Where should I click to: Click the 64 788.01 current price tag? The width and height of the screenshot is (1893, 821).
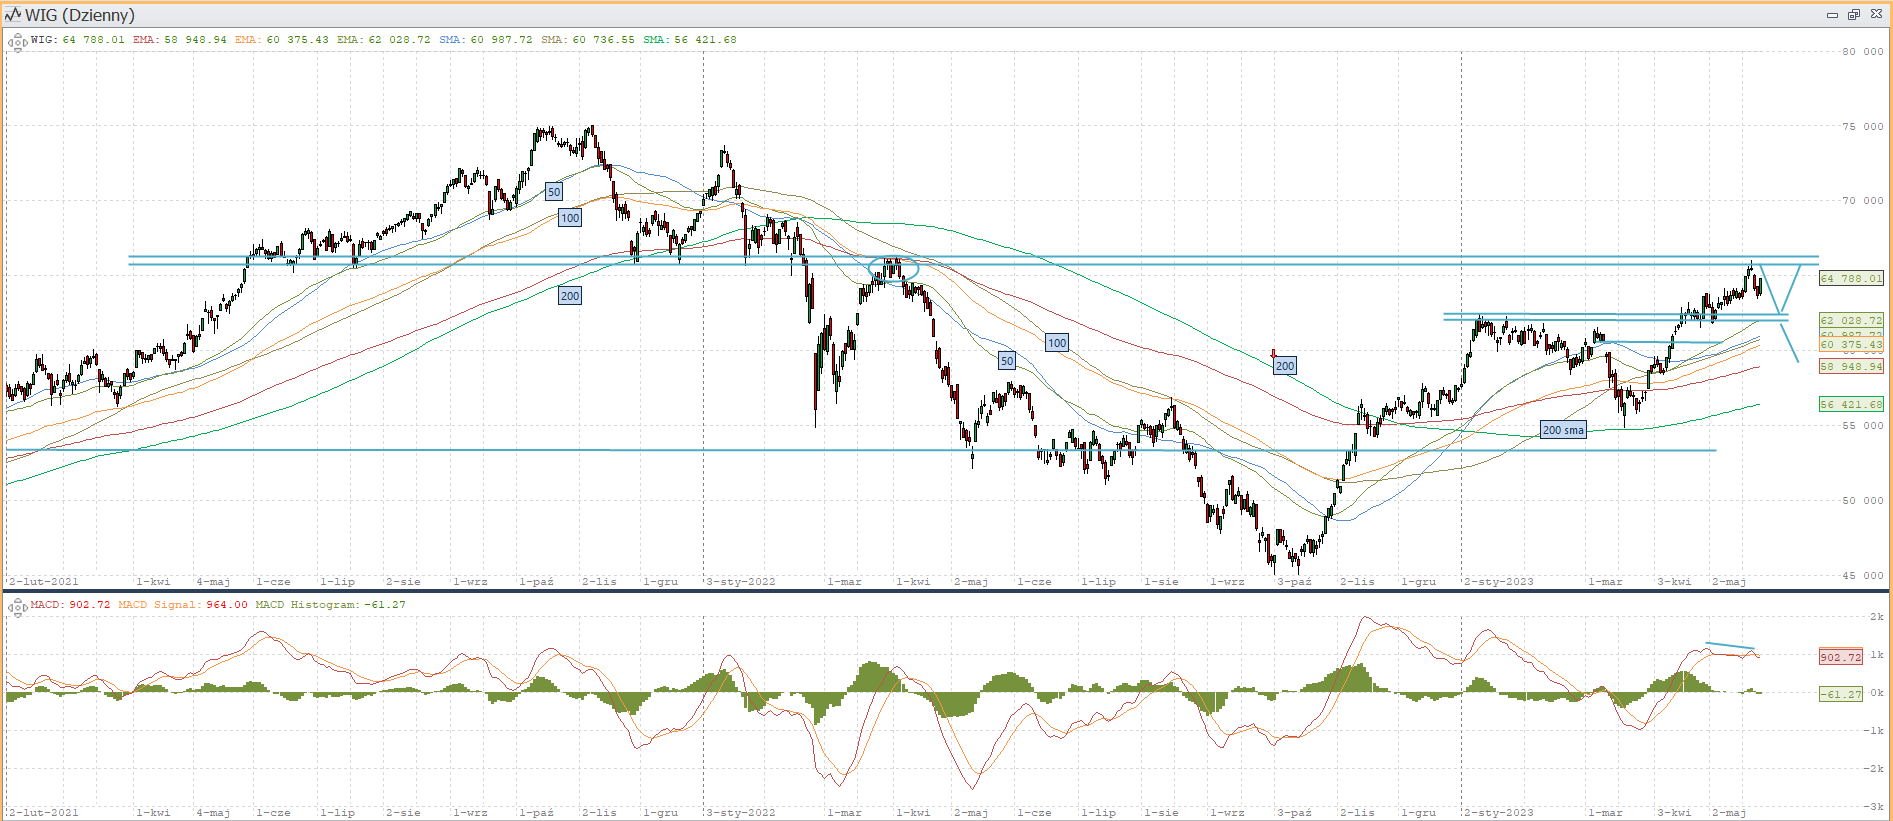pos(1850,279)
